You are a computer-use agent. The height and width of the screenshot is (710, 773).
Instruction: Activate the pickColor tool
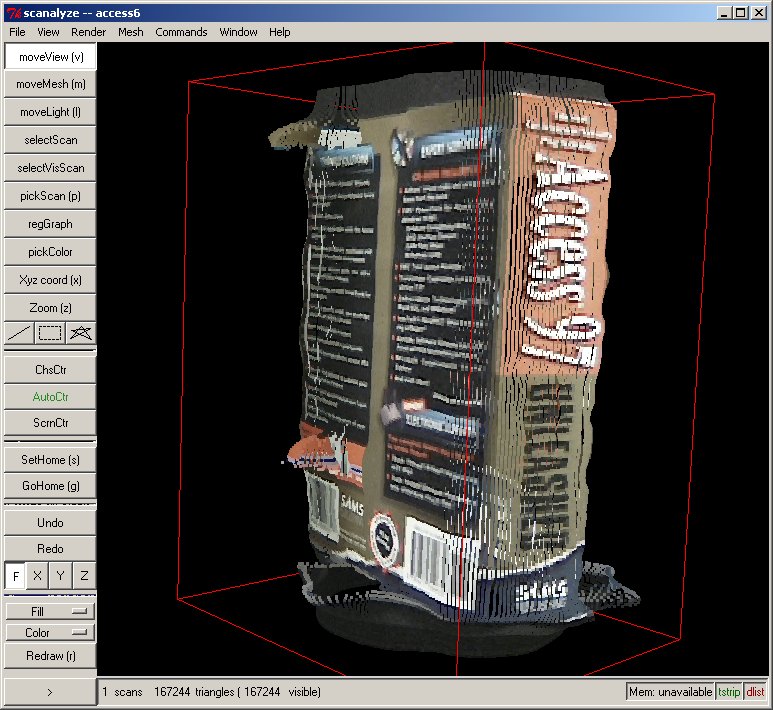(50, 251)
